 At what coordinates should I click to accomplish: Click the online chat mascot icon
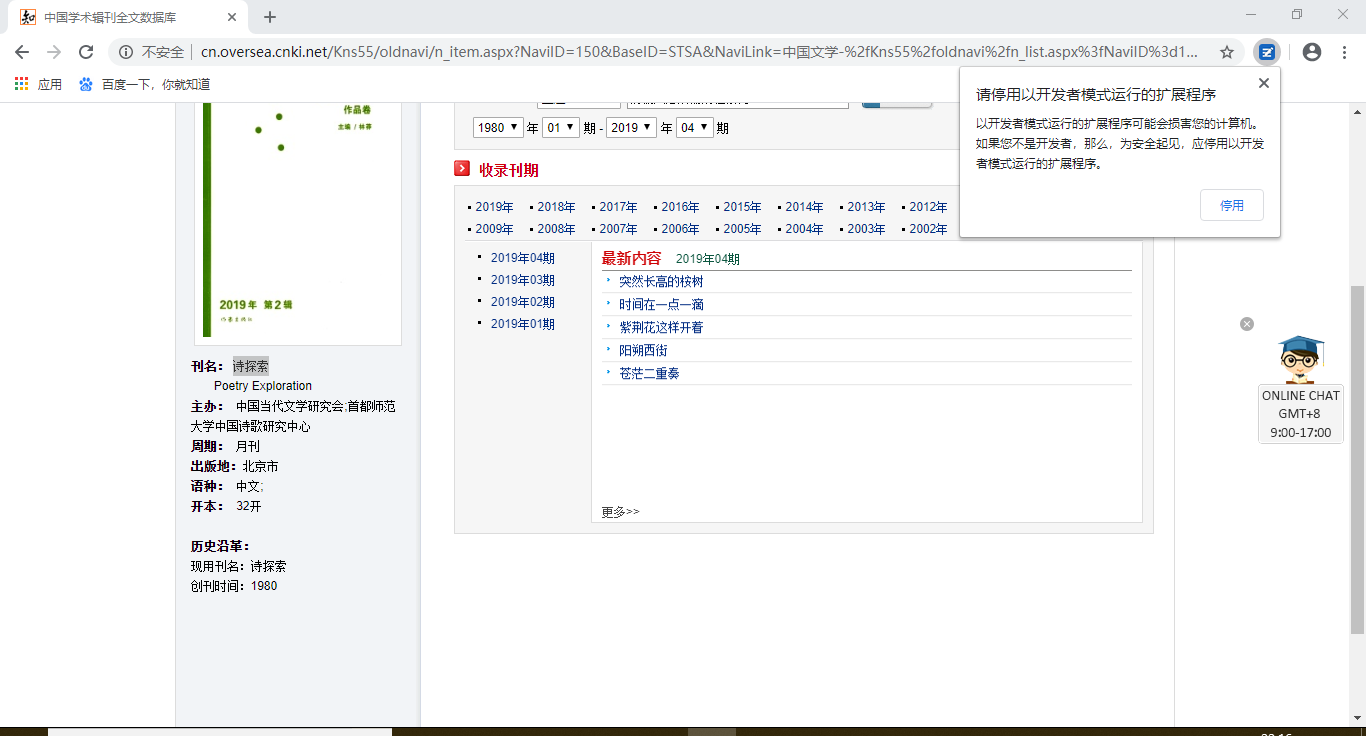(1301, 359)
